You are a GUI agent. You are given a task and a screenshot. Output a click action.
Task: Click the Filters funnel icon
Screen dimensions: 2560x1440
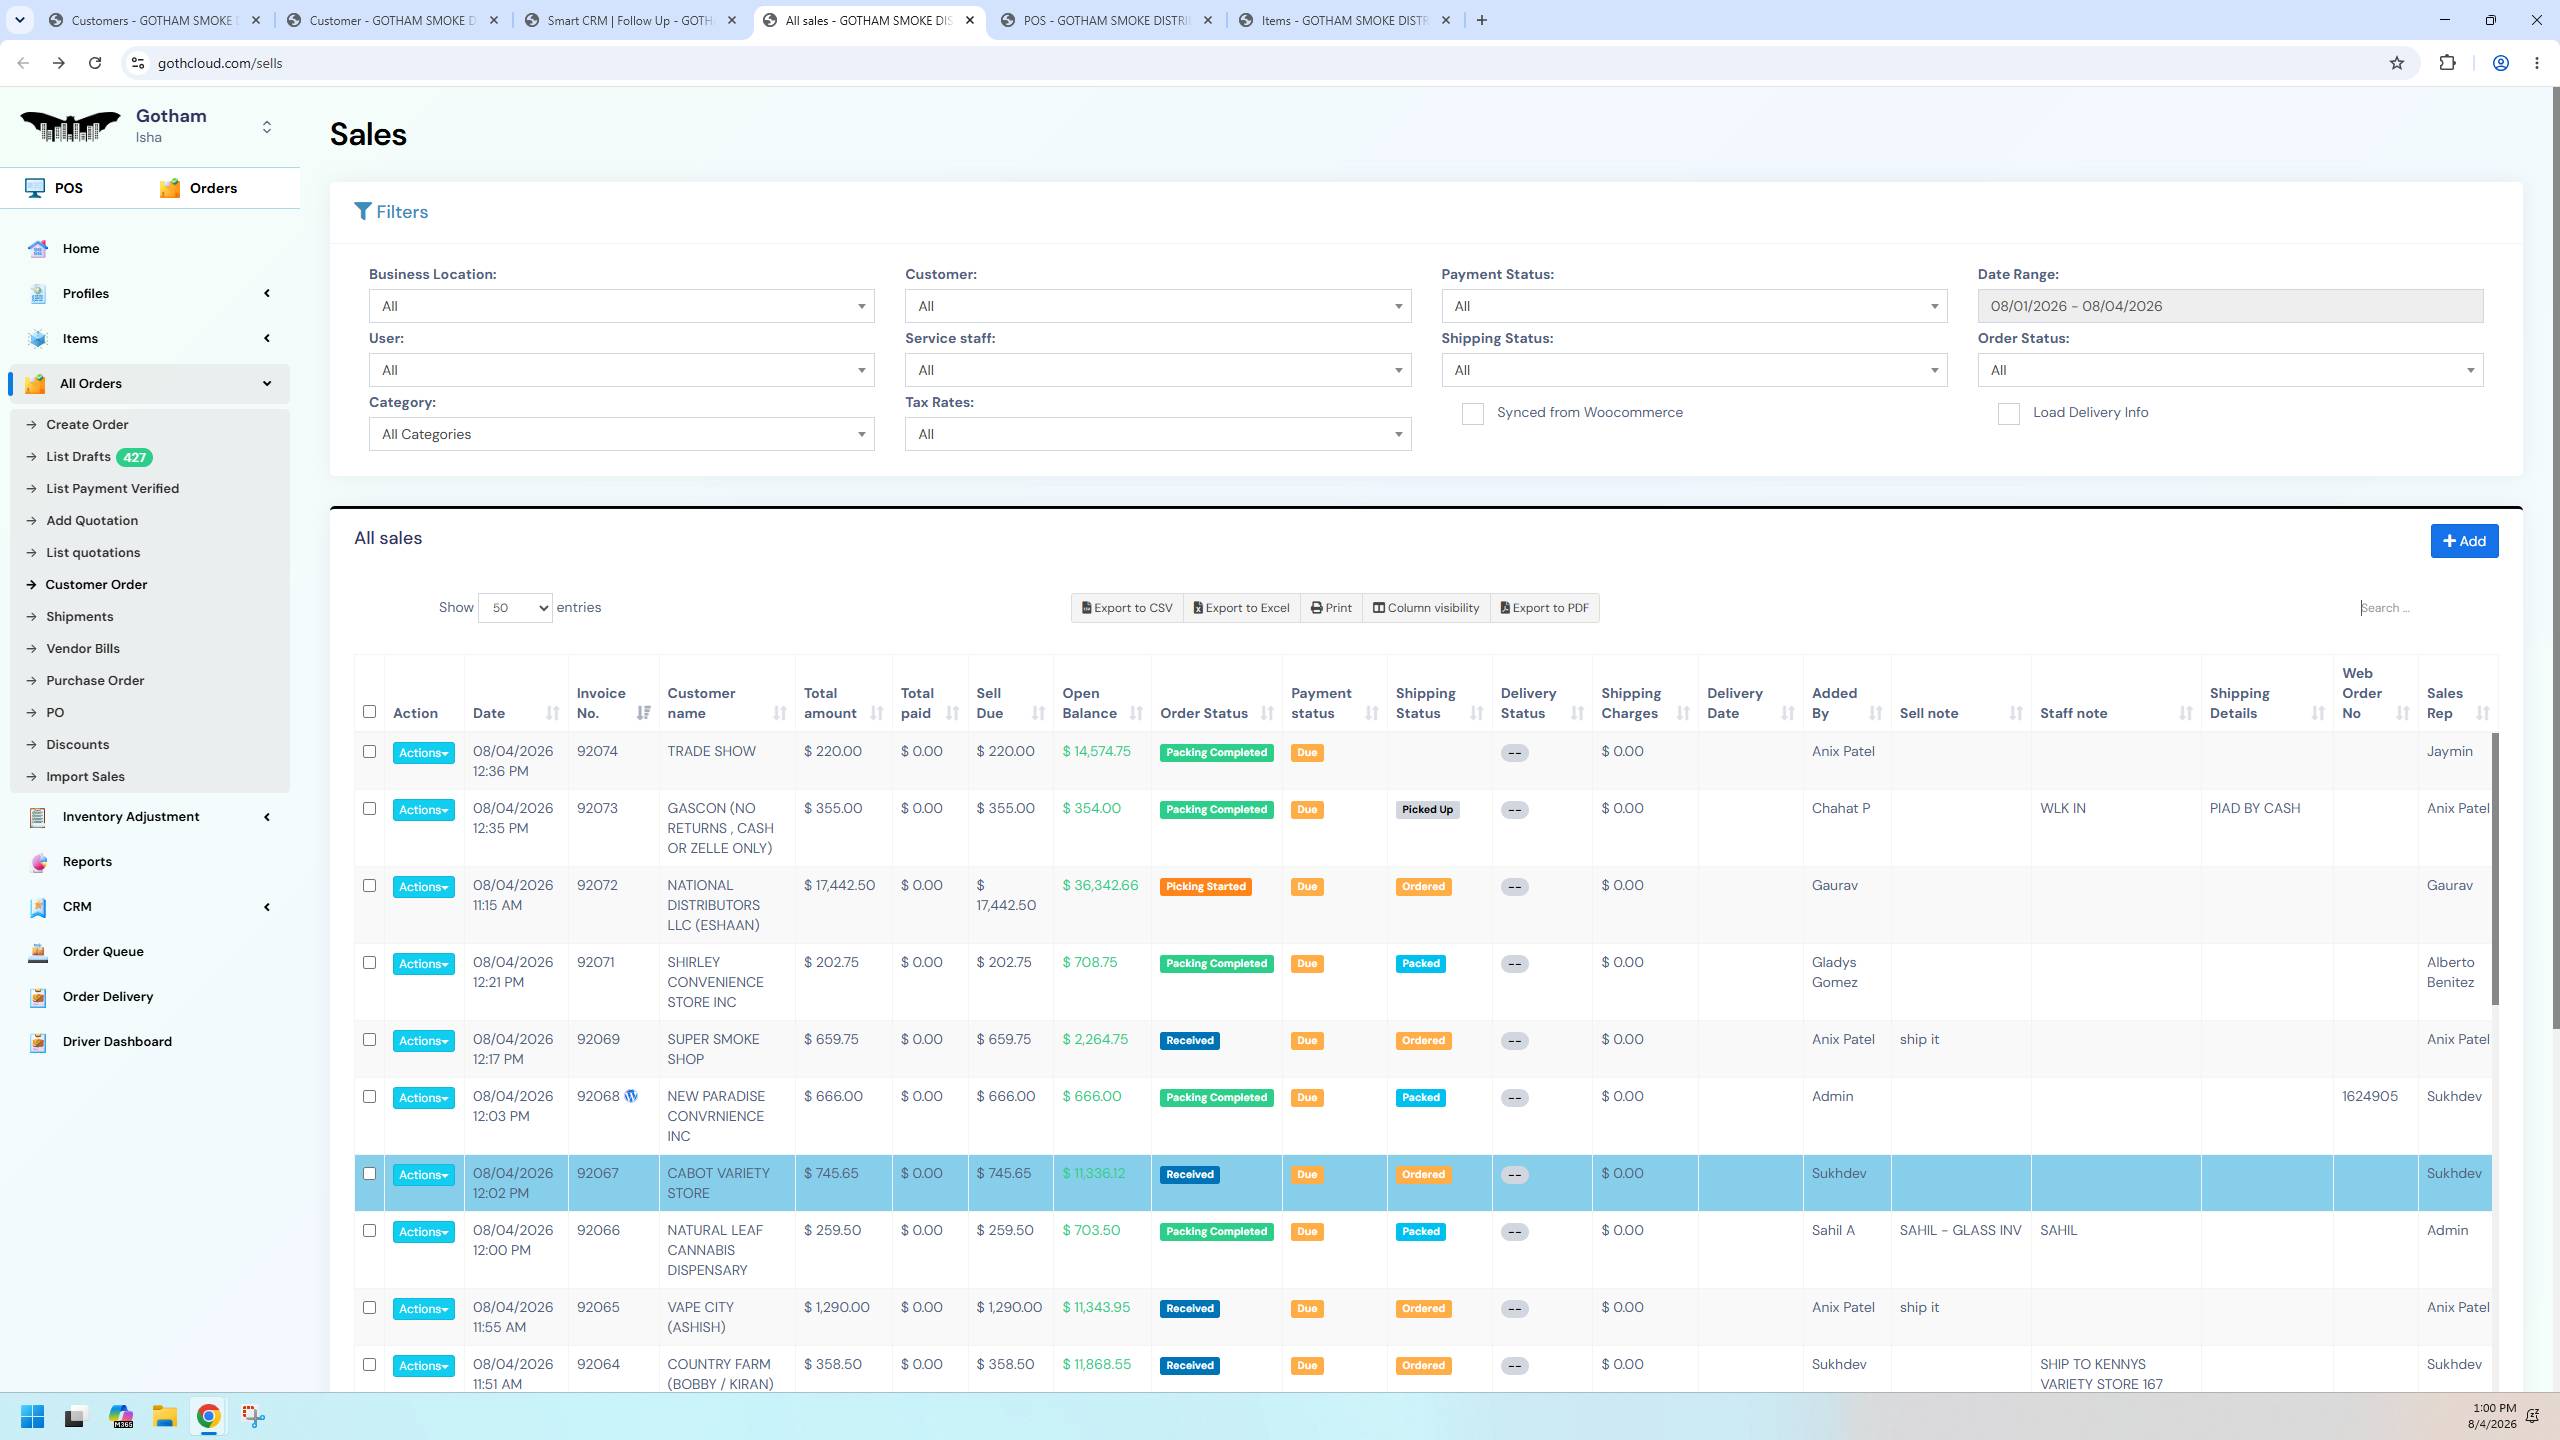362,212
